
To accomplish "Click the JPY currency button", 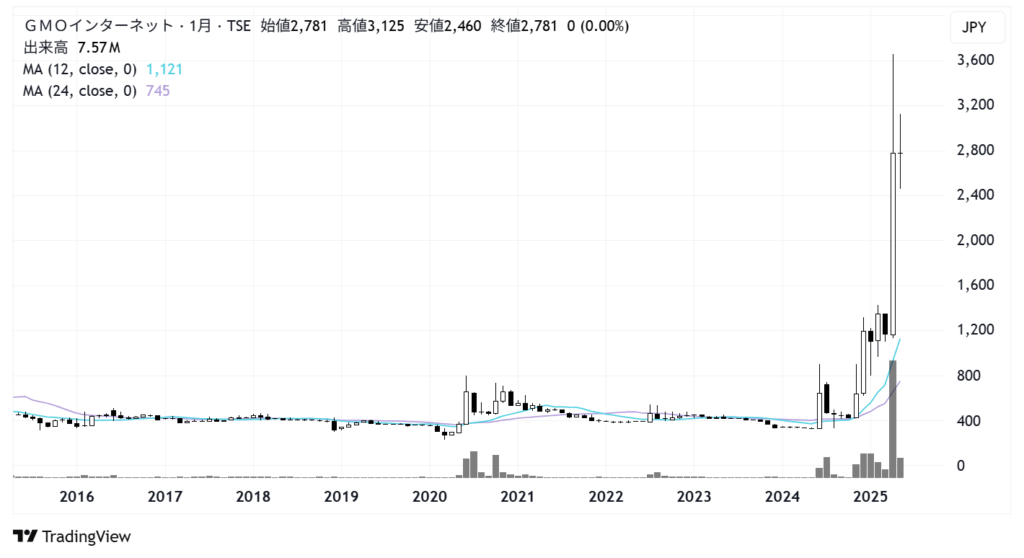I will (977, 27).
